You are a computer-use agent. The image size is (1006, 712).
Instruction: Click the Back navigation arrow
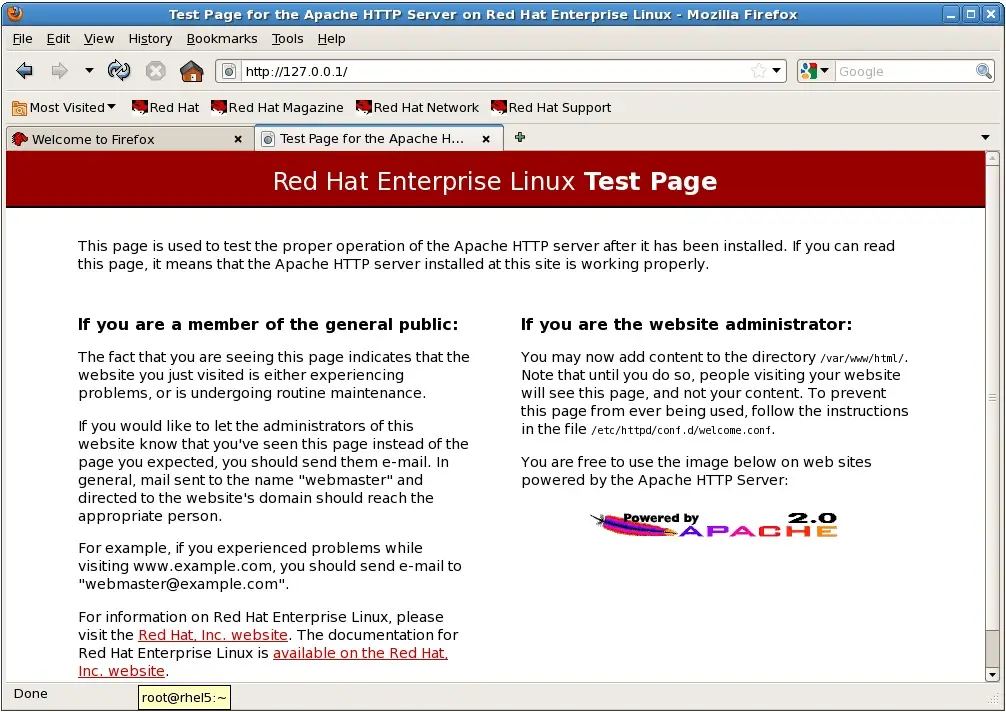pos(25,71)
